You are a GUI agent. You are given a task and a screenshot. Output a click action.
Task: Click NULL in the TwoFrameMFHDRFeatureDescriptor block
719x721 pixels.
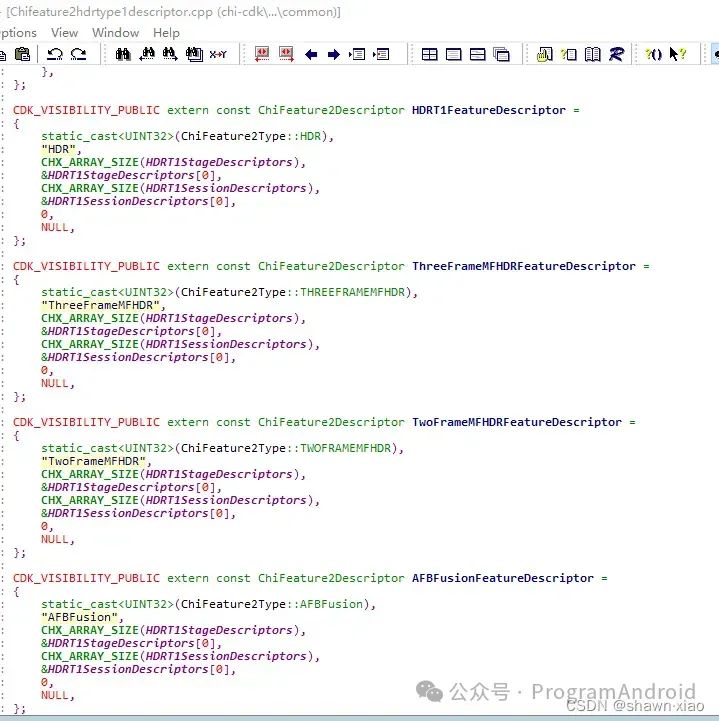coord(55,539)
